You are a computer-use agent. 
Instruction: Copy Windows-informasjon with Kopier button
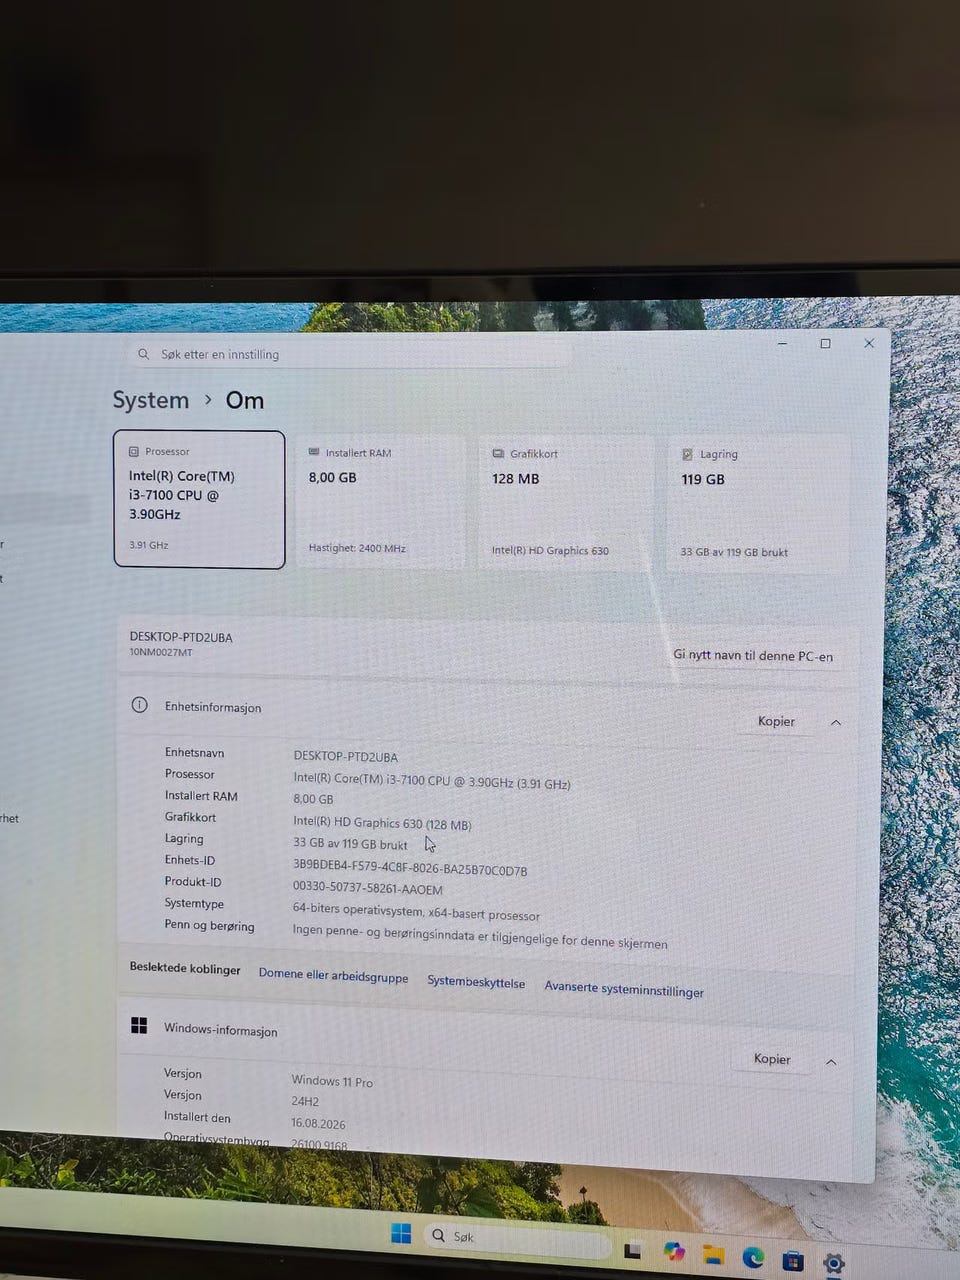(x=772, y=1059)
